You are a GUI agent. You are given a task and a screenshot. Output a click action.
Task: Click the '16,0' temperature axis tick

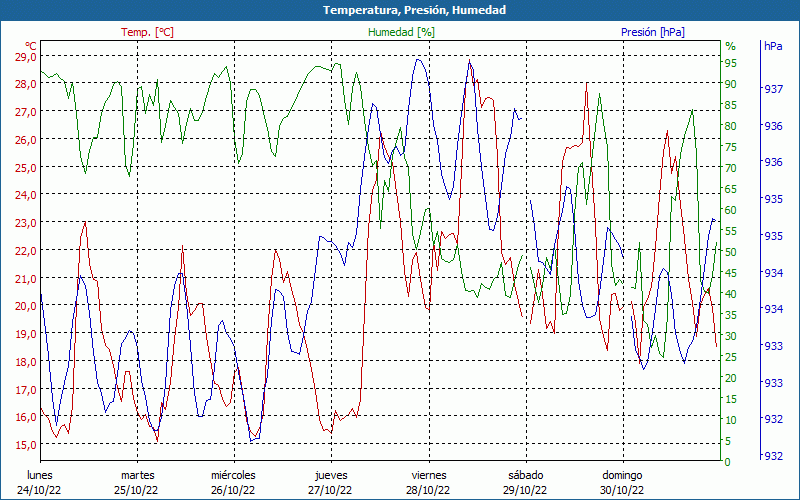(26, 416)
